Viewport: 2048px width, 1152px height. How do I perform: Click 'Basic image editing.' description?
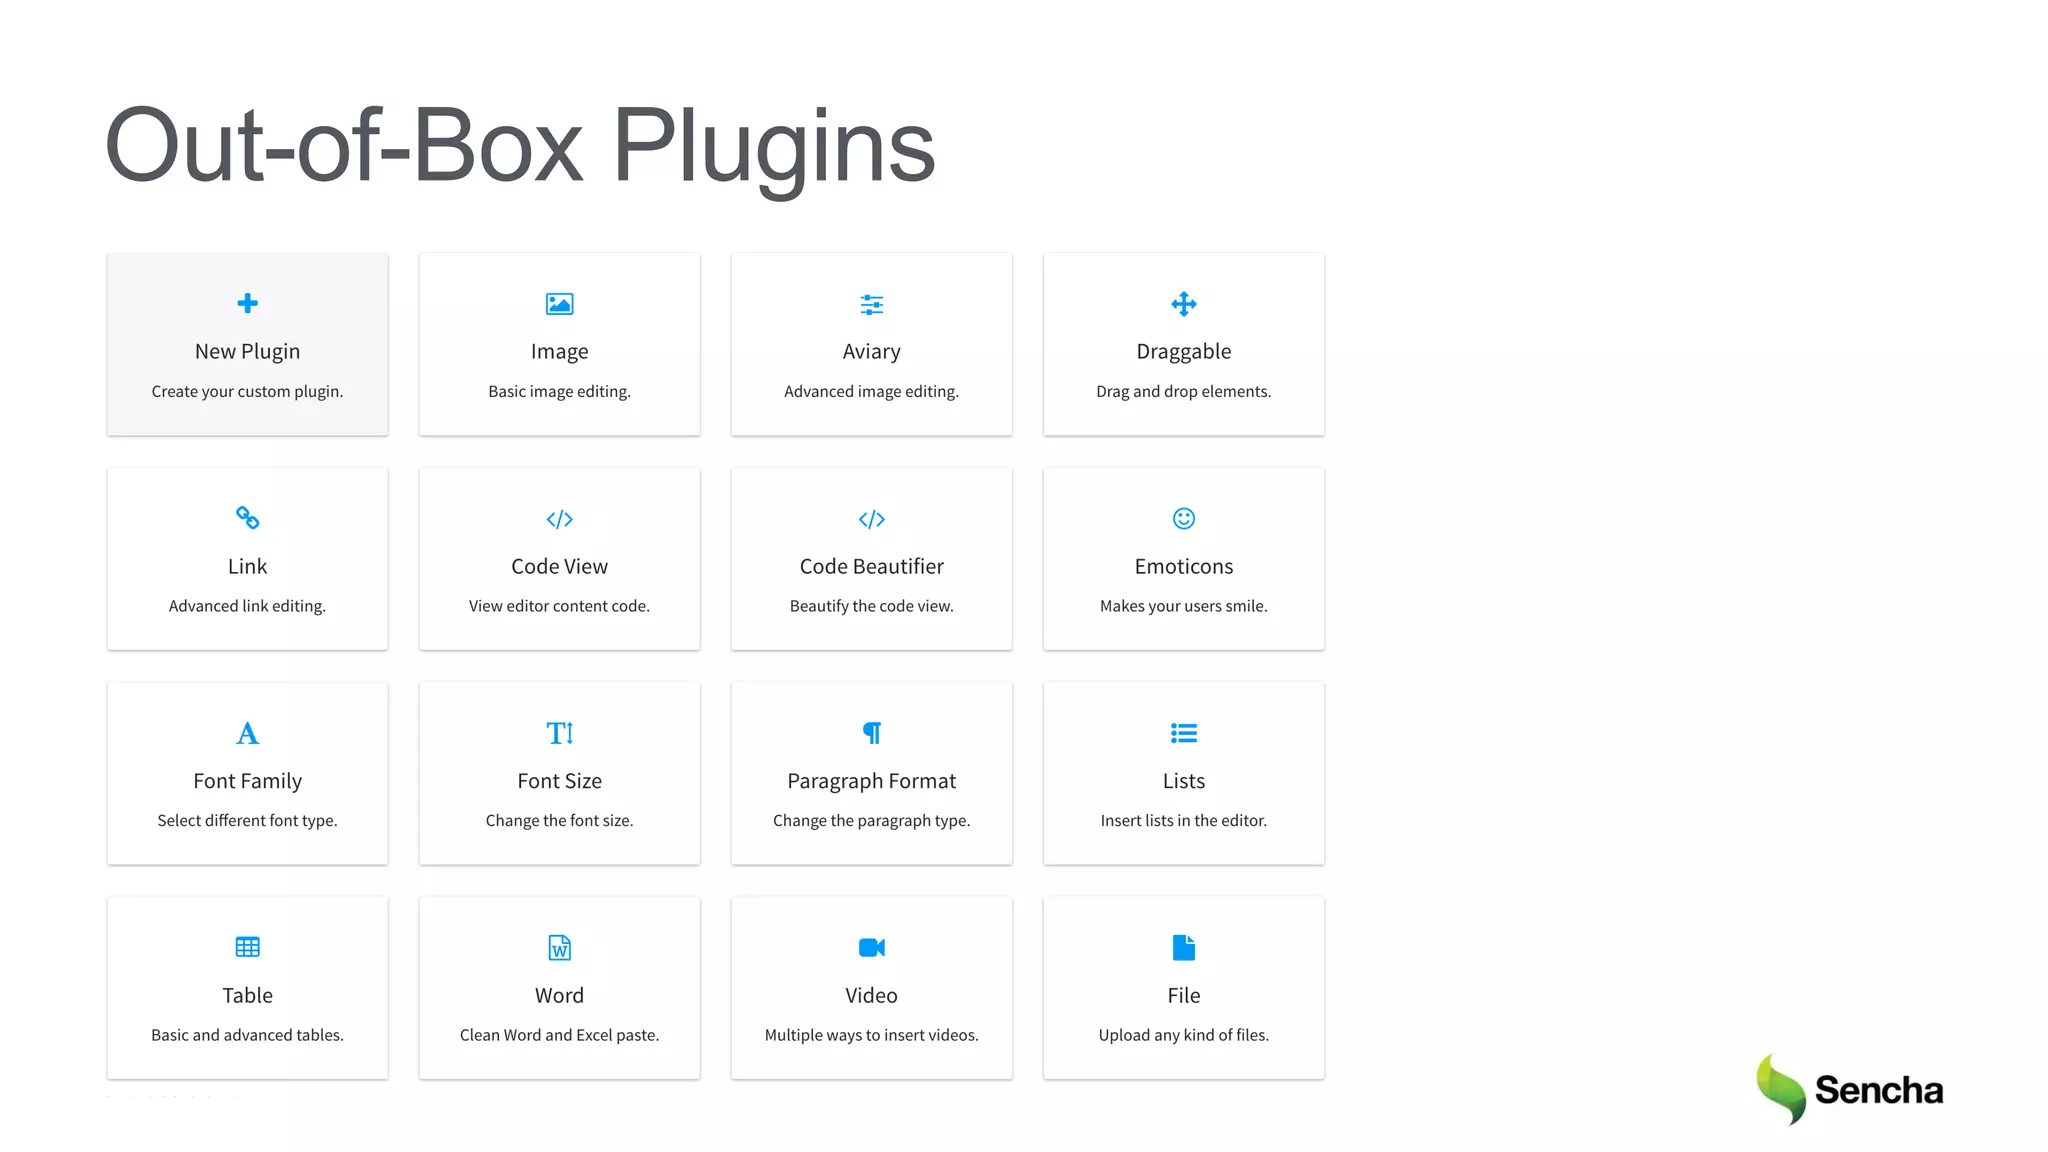(x=559, y=391)
